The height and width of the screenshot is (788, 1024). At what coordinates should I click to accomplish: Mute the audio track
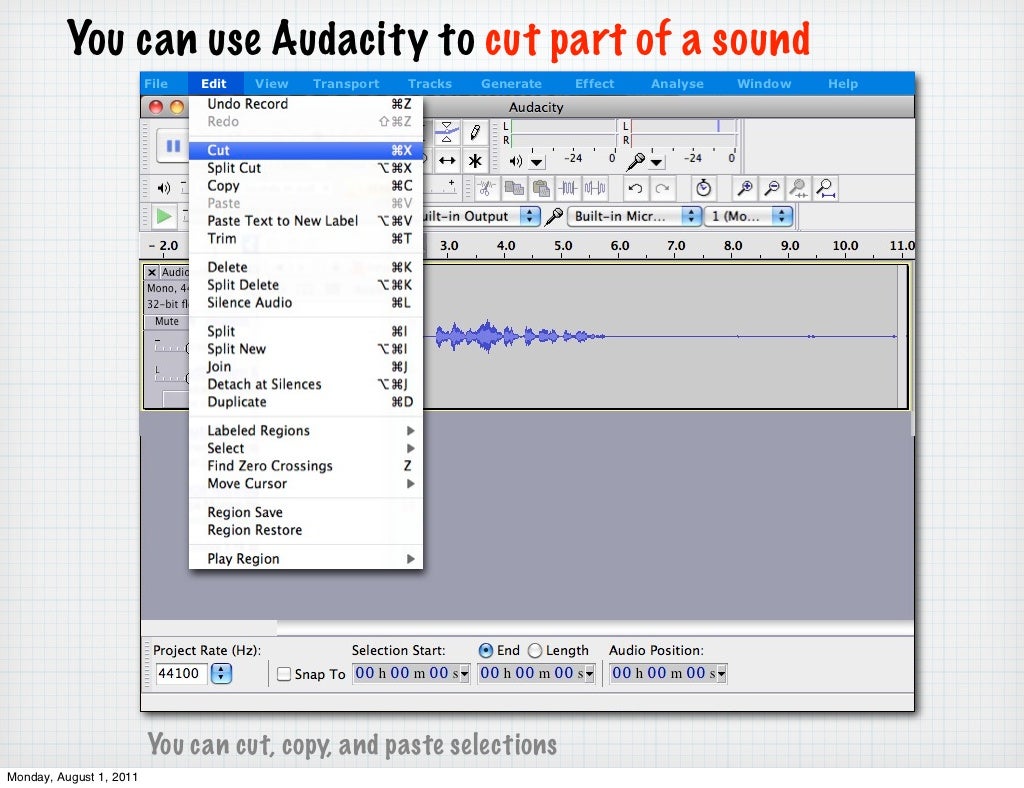[167, 321]
